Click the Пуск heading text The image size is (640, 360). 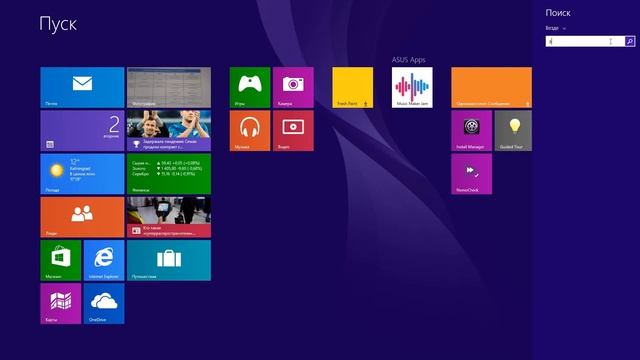click(x=58, y=24)
